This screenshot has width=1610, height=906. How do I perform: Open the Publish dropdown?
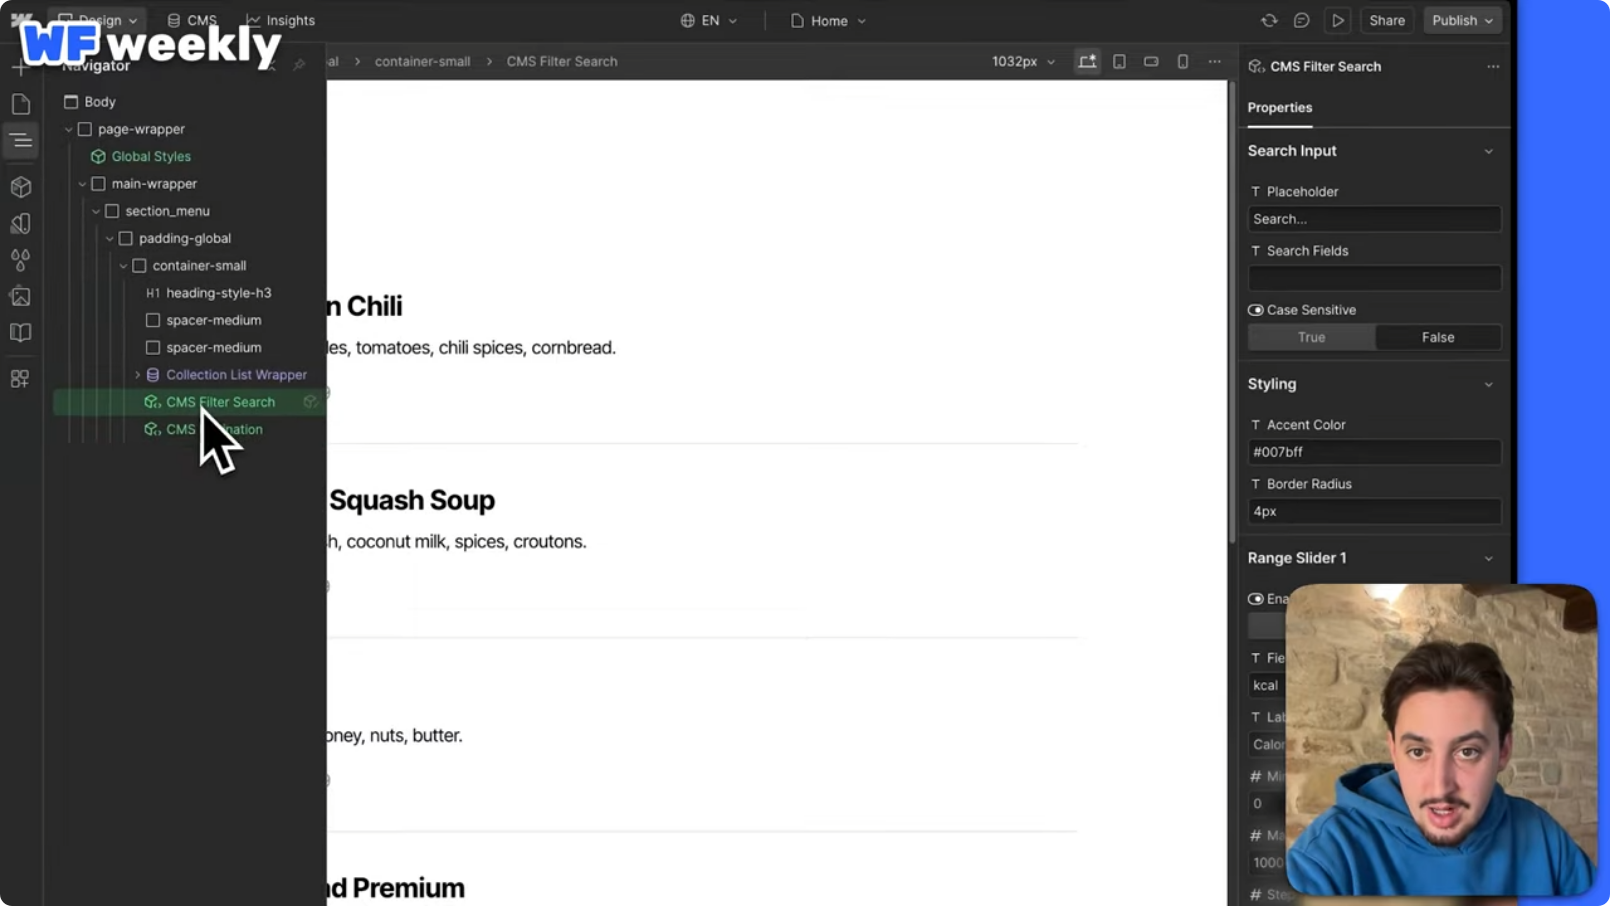click(1462, 20)
